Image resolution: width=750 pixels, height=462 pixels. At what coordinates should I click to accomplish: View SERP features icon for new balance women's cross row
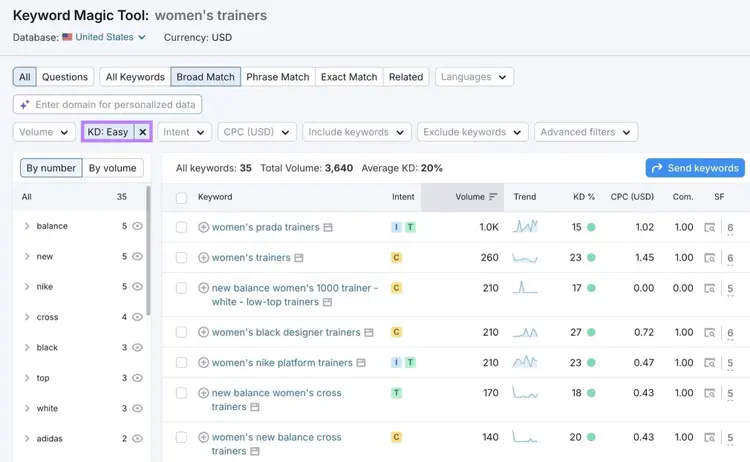(710, 393)
